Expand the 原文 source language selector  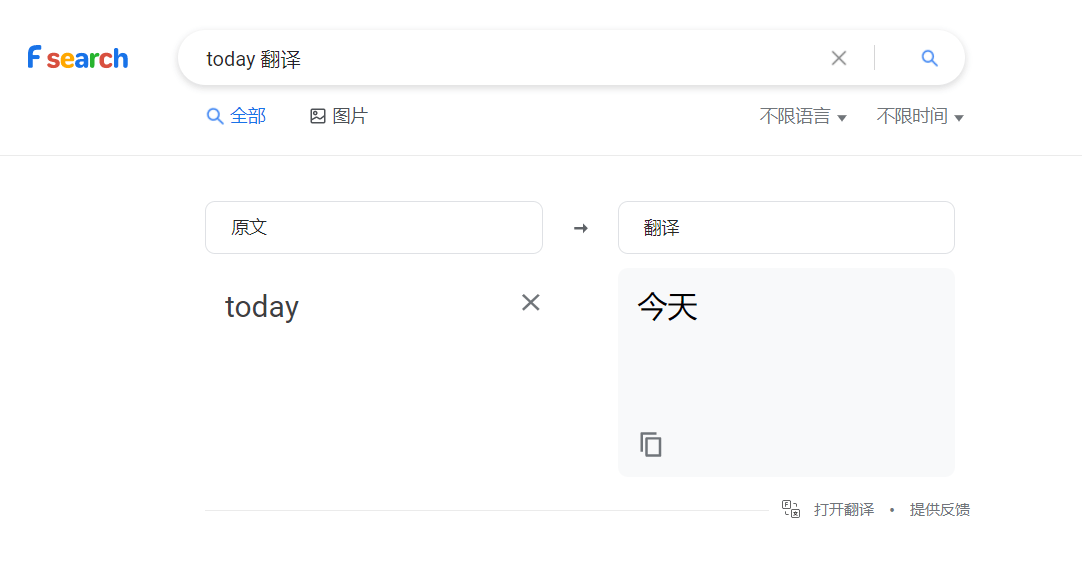(x=373, y=227)
